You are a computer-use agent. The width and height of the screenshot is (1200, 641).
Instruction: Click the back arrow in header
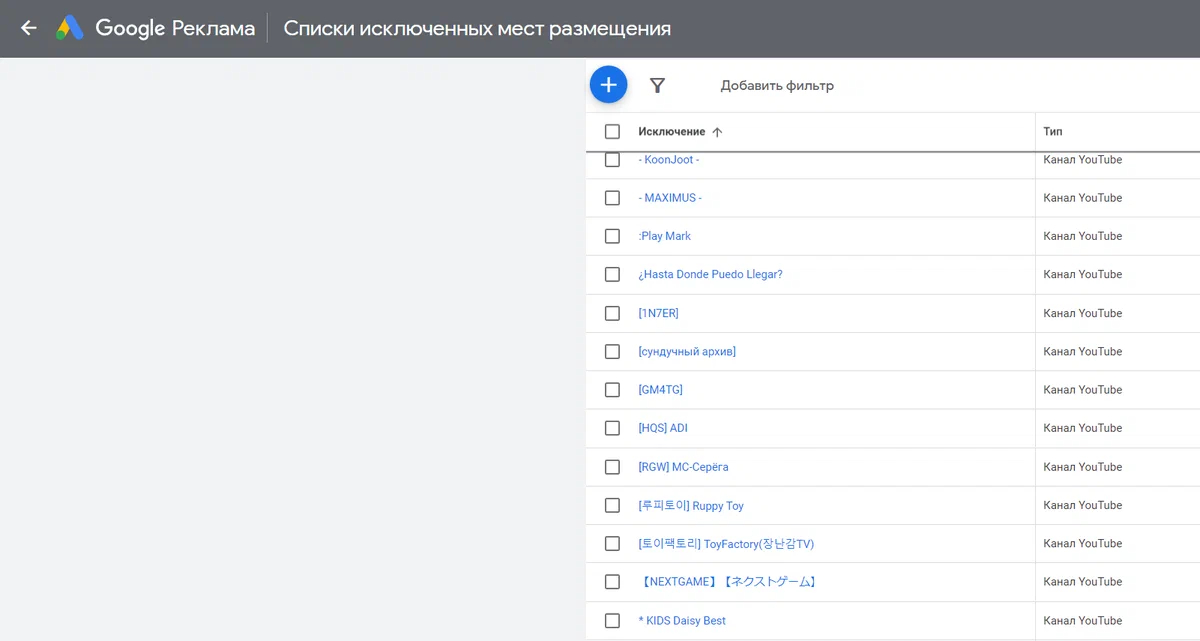tap(29, 28)
